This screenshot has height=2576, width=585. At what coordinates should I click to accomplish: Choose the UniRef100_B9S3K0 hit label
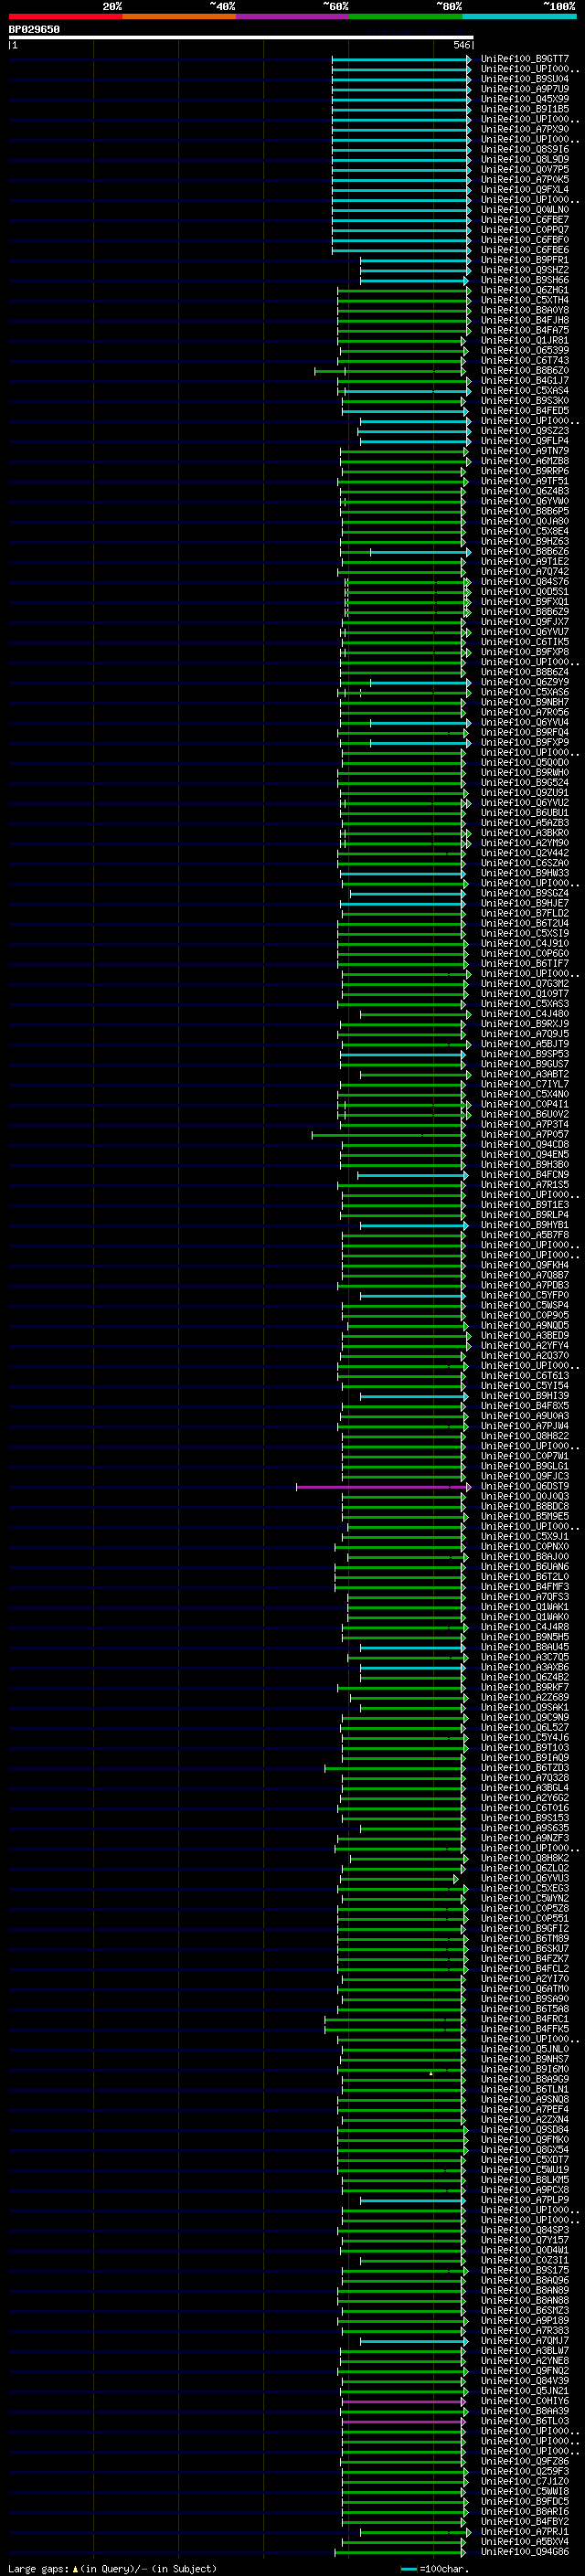(525, 400)
